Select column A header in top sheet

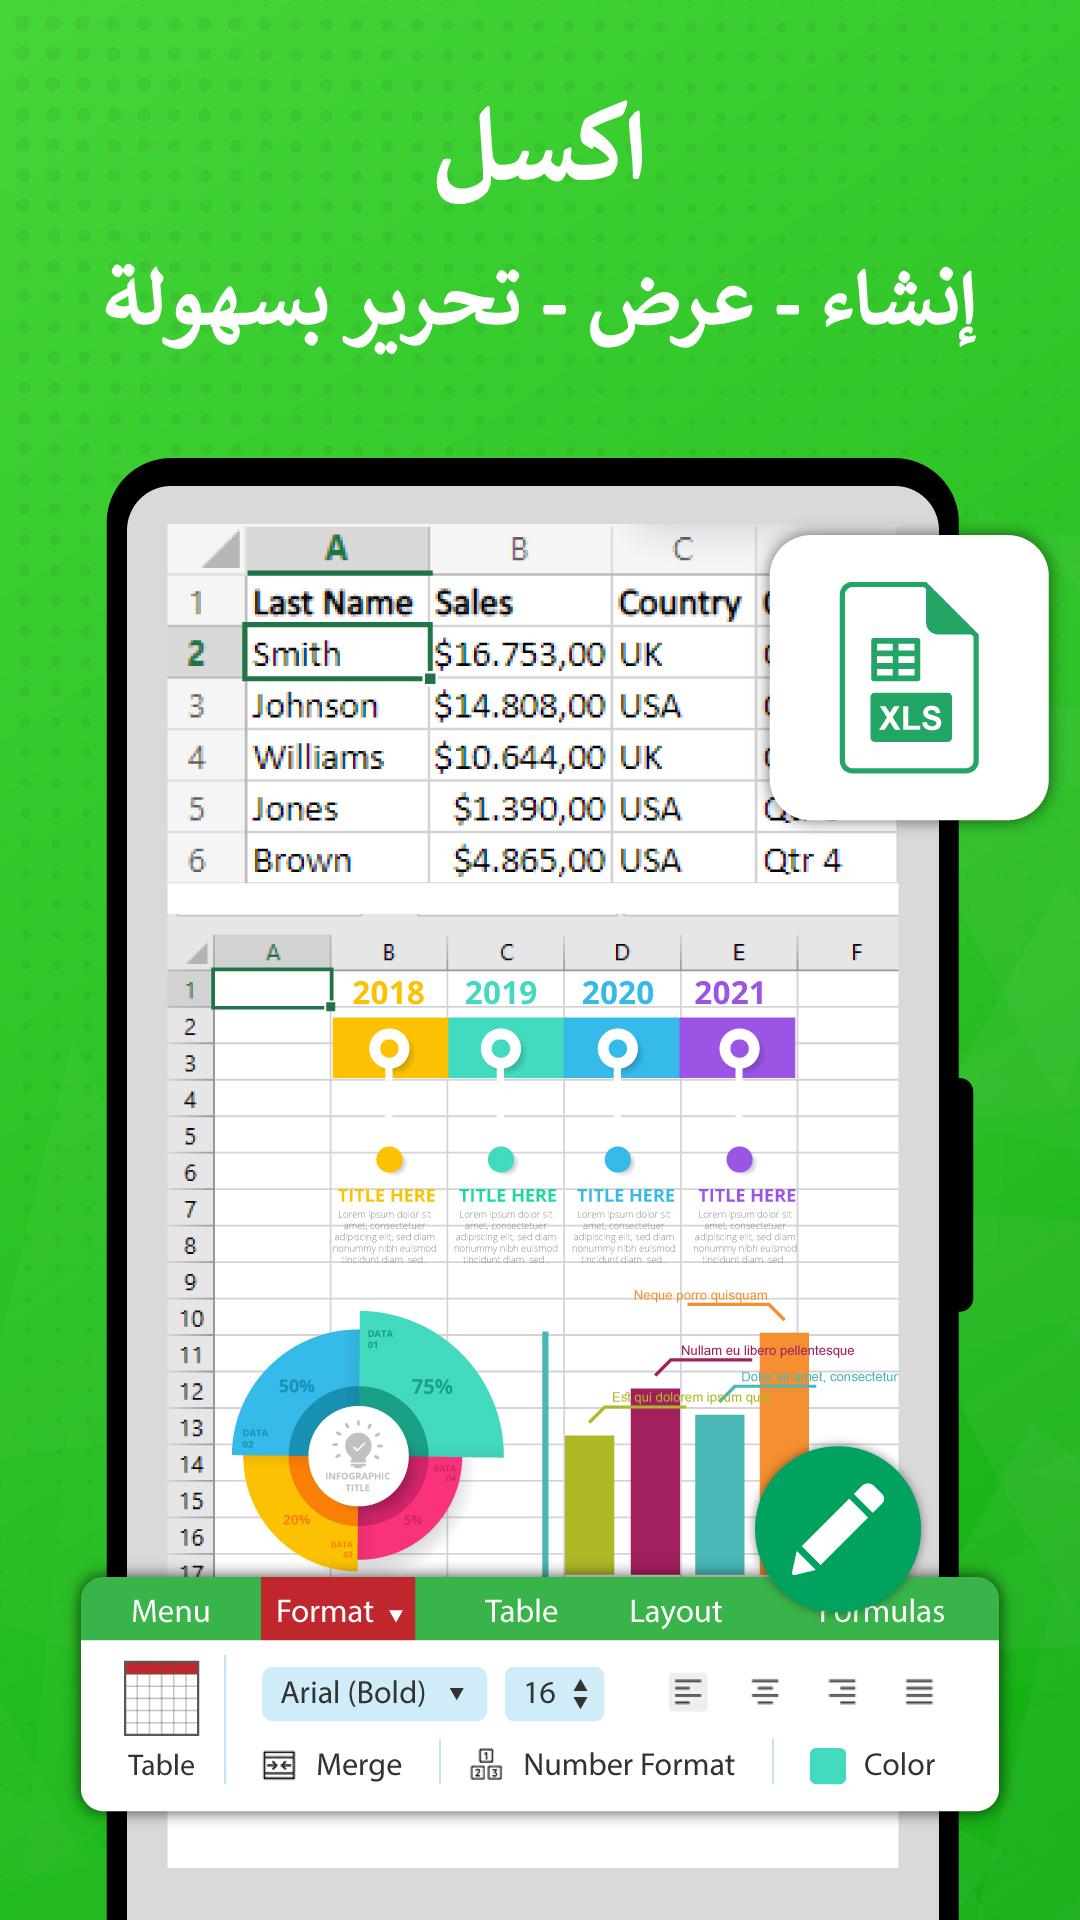(337, 549)
